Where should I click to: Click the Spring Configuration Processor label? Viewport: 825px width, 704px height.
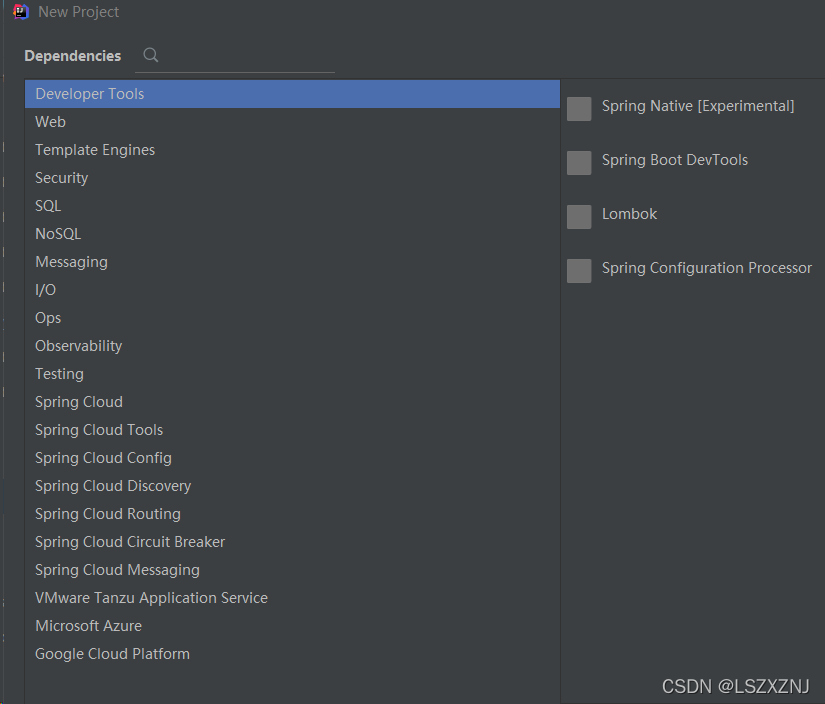707,268
